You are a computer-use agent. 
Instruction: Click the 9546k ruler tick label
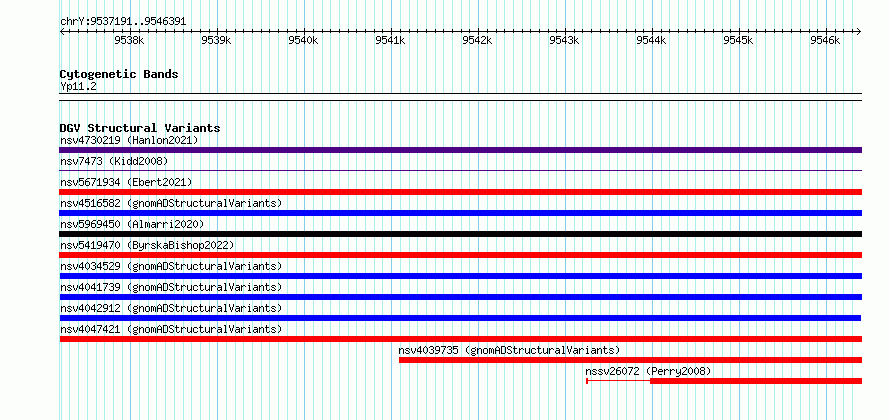click(825, 40)
